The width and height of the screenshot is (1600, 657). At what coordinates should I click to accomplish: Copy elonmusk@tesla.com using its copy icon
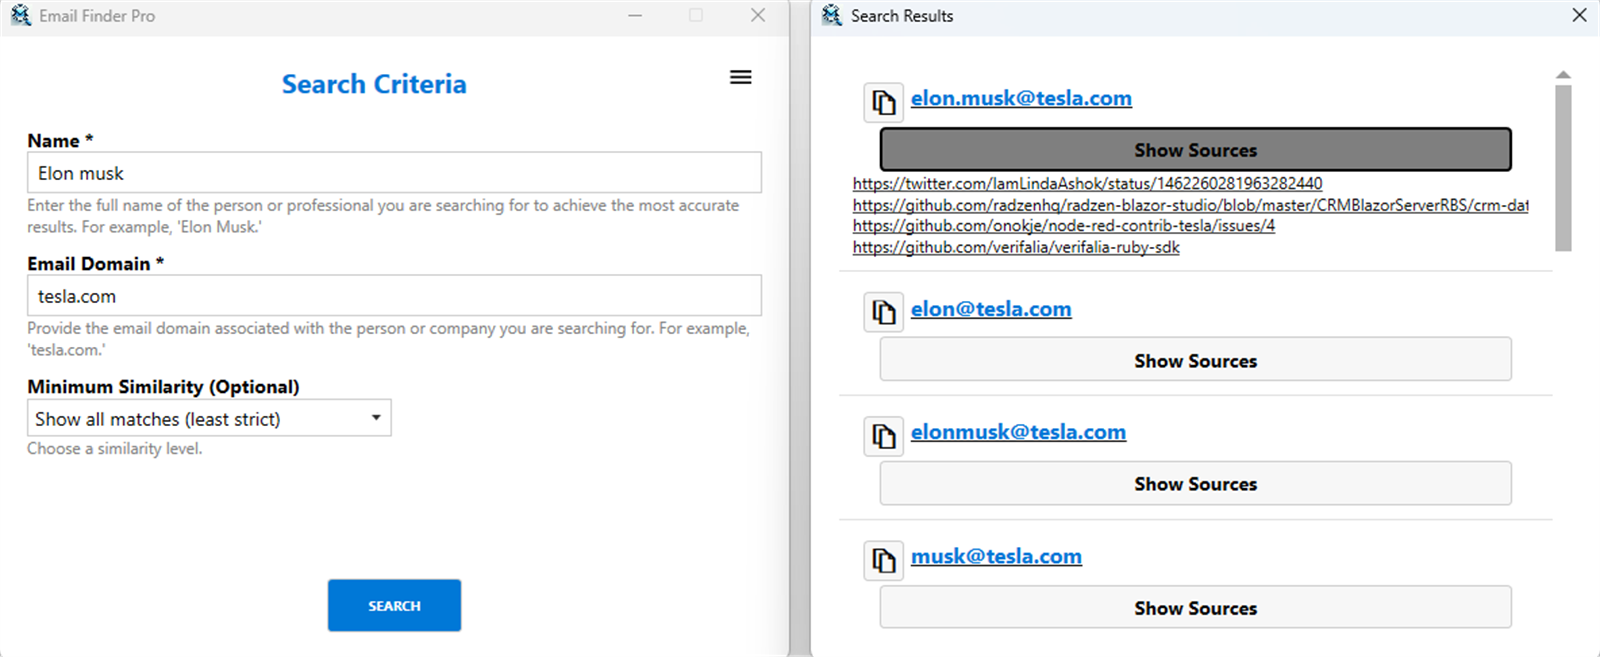(884, 436)
